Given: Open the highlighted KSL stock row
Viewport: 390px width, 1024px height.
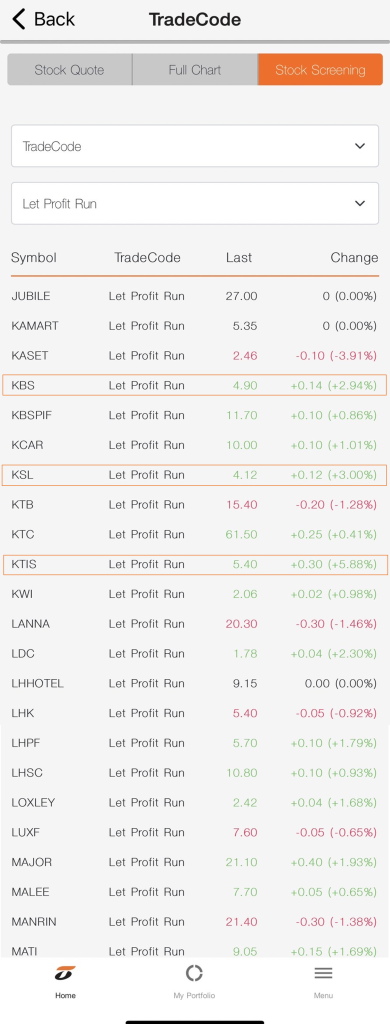Looking at the screenshot, I should [195, 475].
